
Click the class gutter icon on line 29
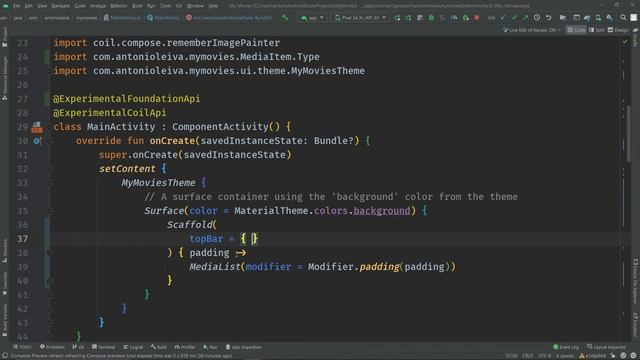(37, 127)
